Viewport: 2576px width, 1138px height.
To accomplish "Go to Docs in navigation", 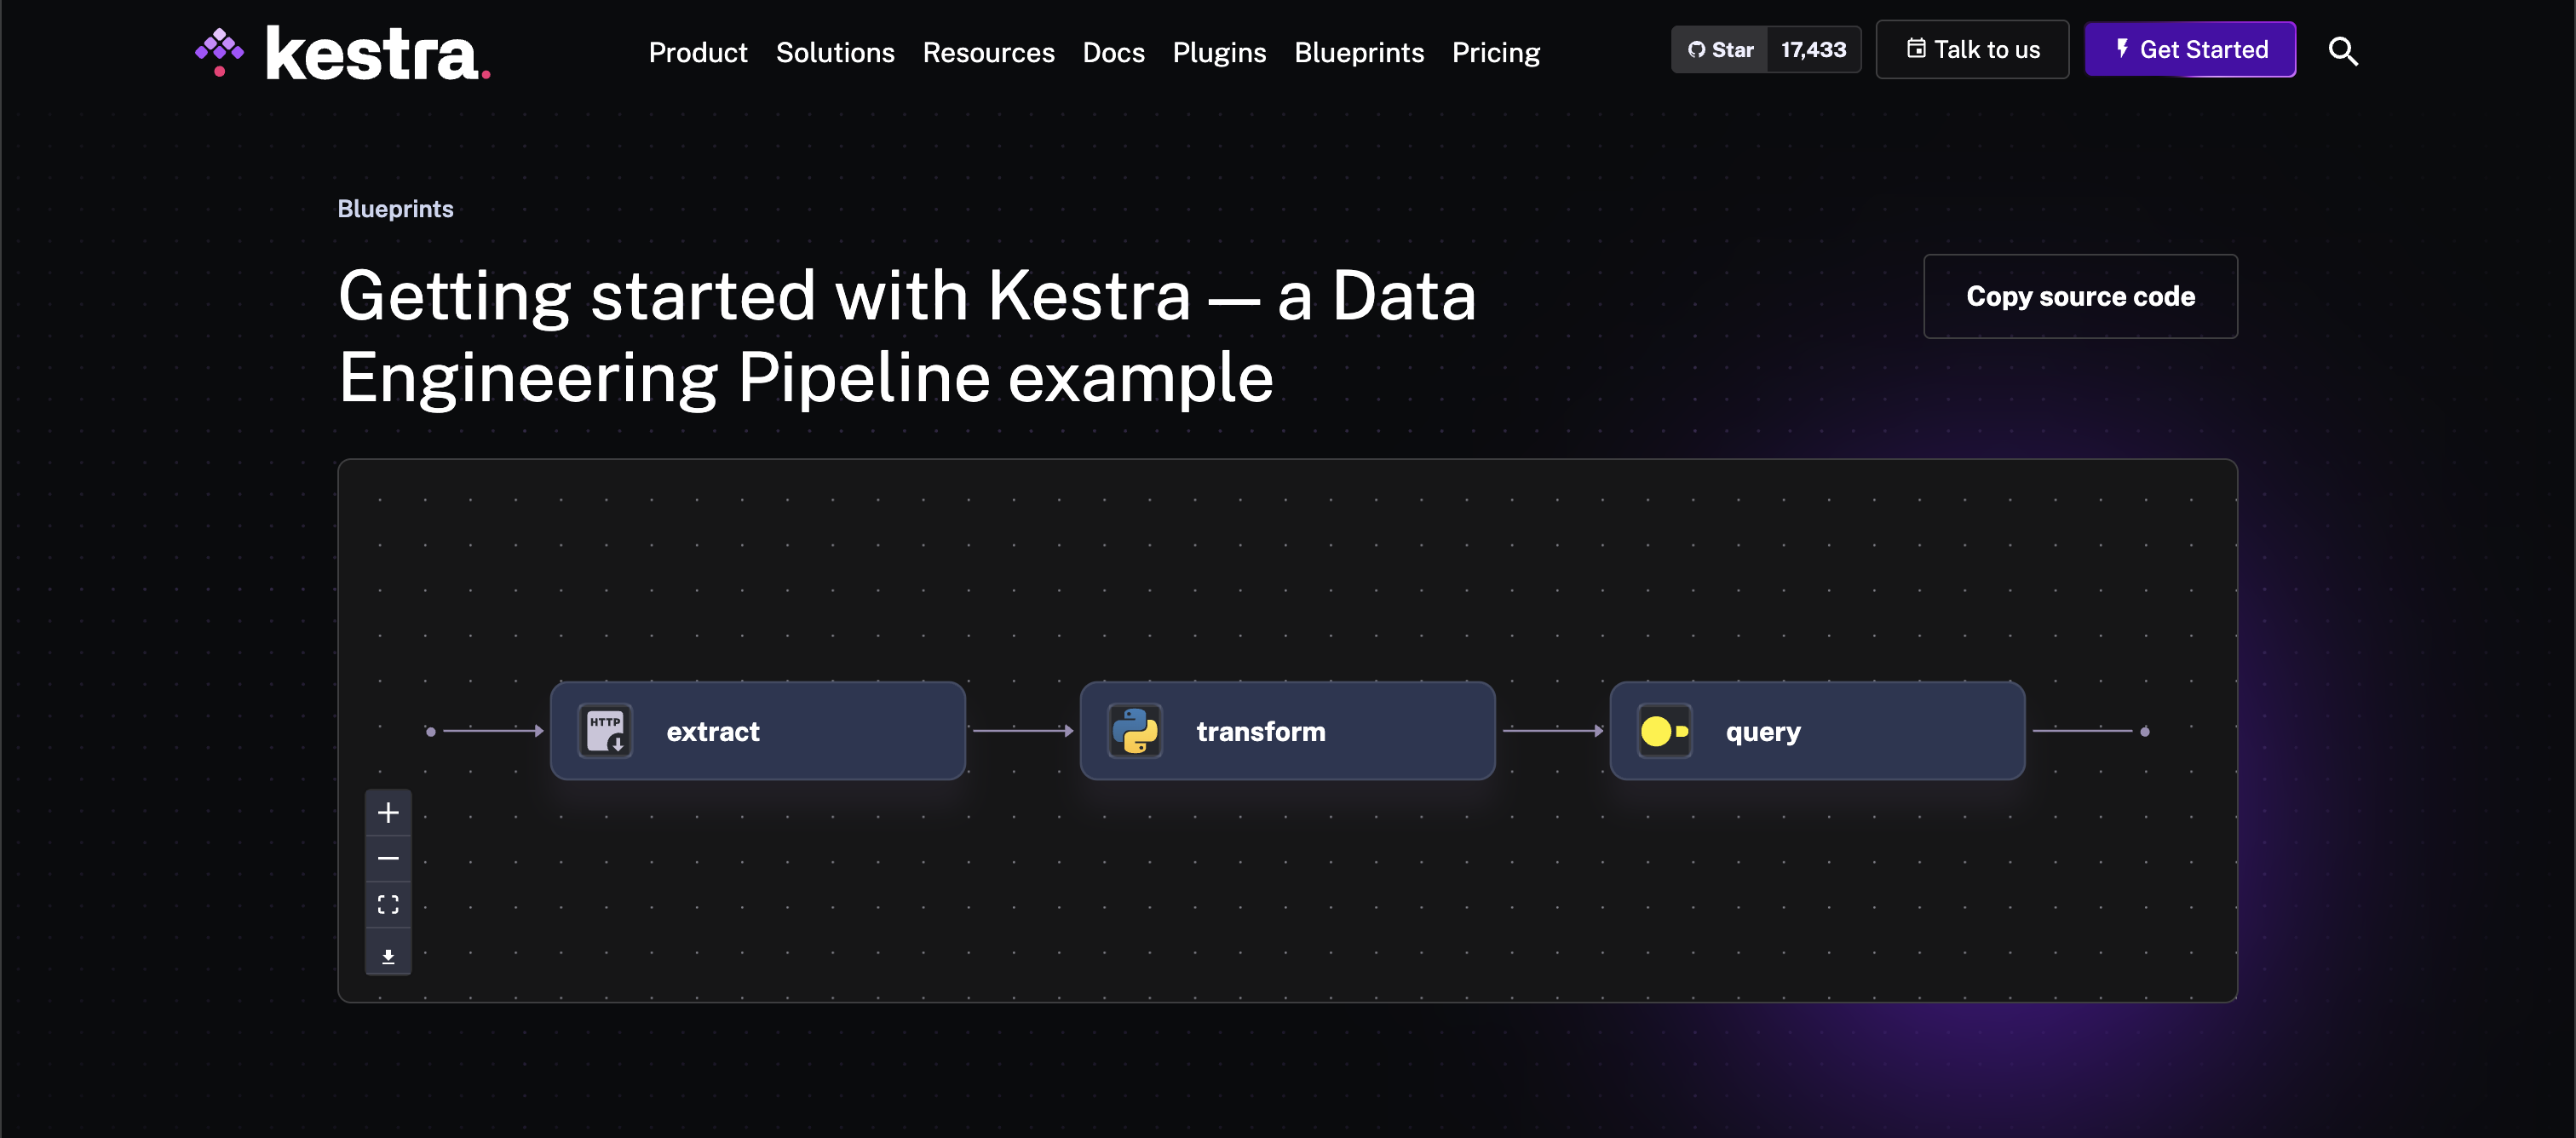I will coord(1113,52).
